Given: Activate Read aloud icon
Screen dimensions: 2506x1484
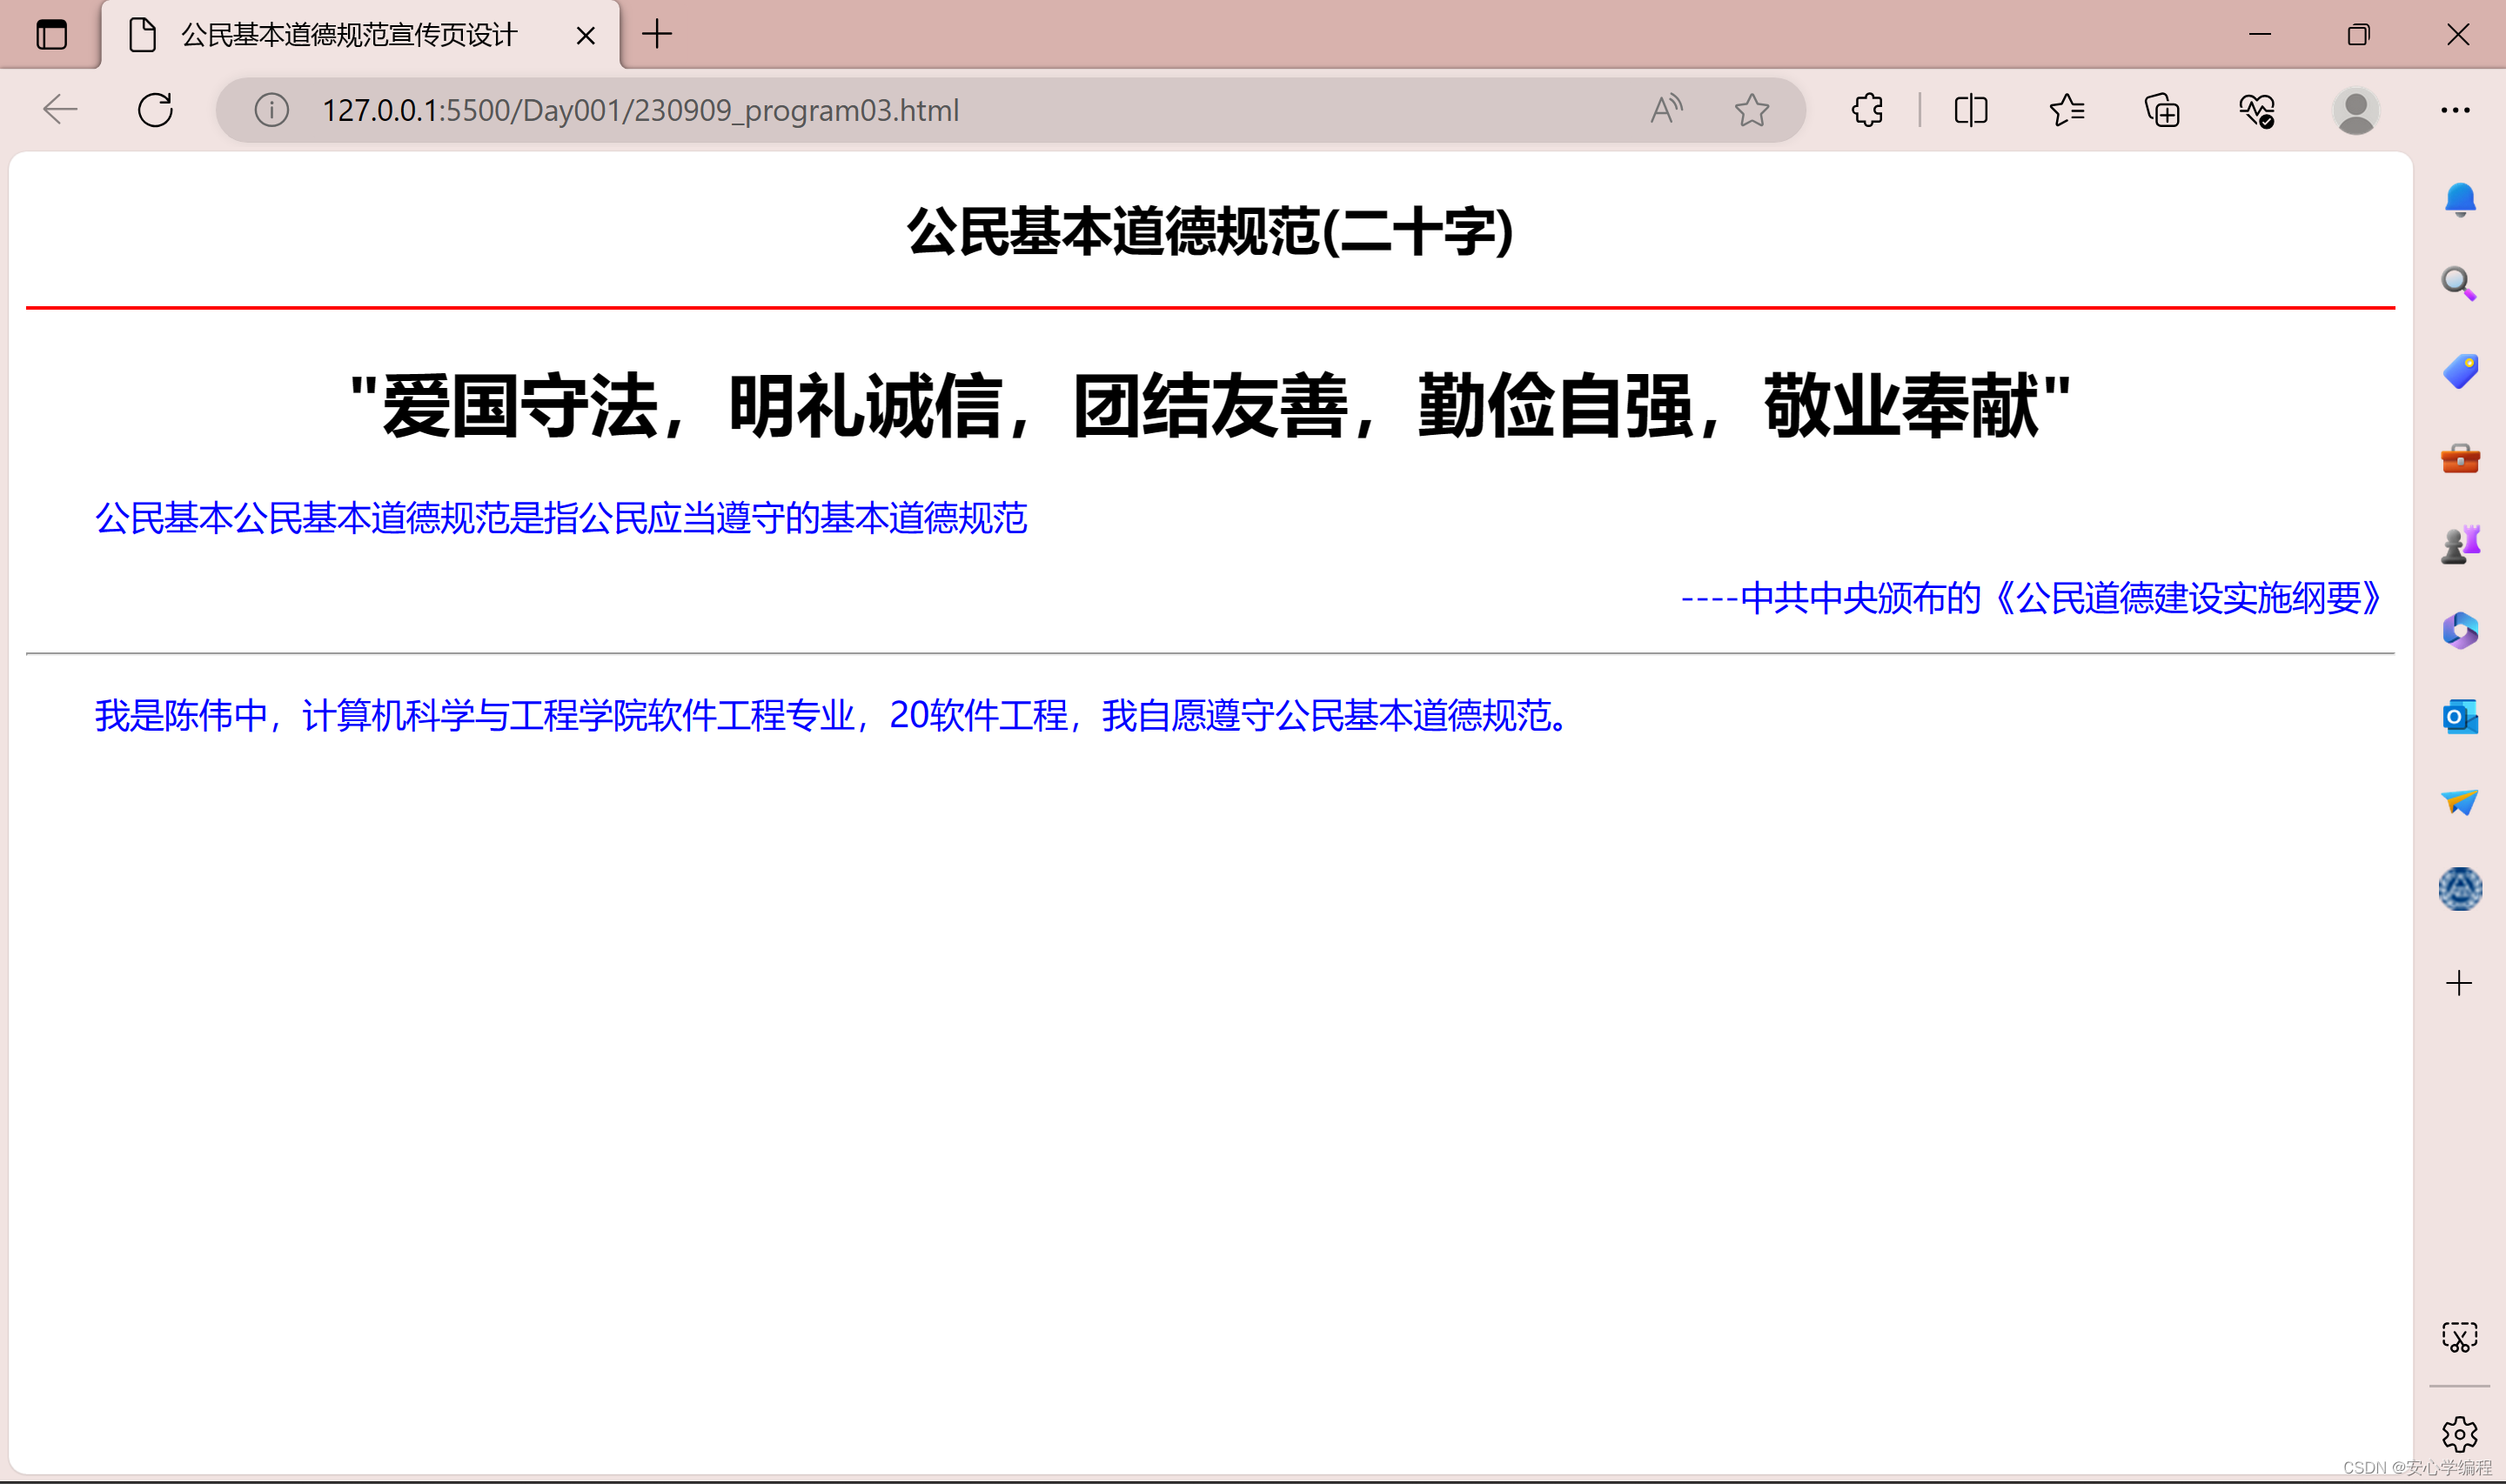Looking at the screenshot, I should [1666, 109].
